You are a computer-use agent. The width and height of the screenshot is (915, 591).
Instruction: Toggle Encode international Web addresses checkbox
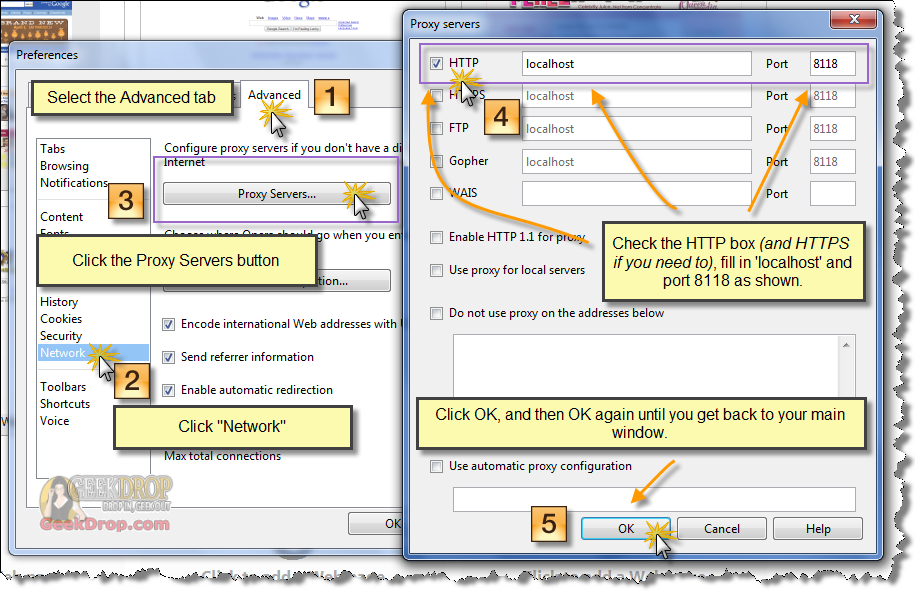click(x=169, y=324)
